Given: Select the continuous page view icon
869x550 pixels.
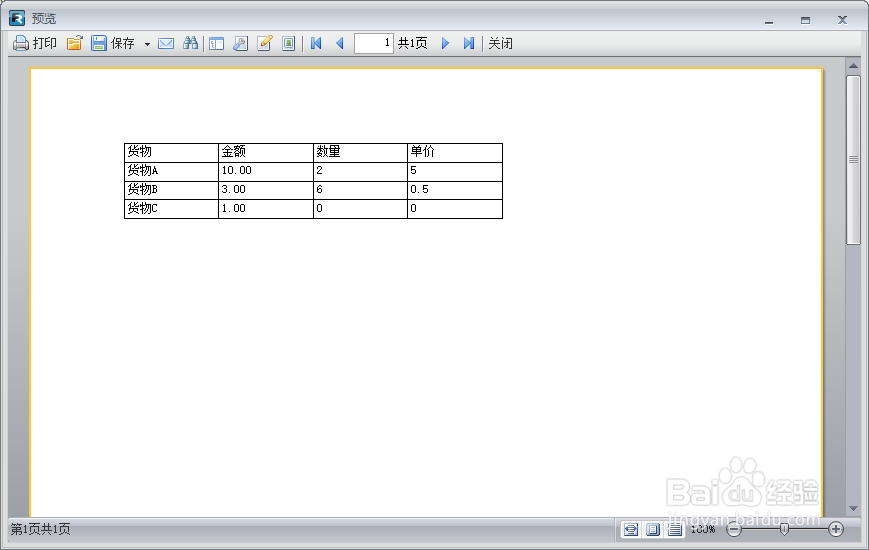Looking at the screenshot, I should pyautogui.click(x=674, y=529).
